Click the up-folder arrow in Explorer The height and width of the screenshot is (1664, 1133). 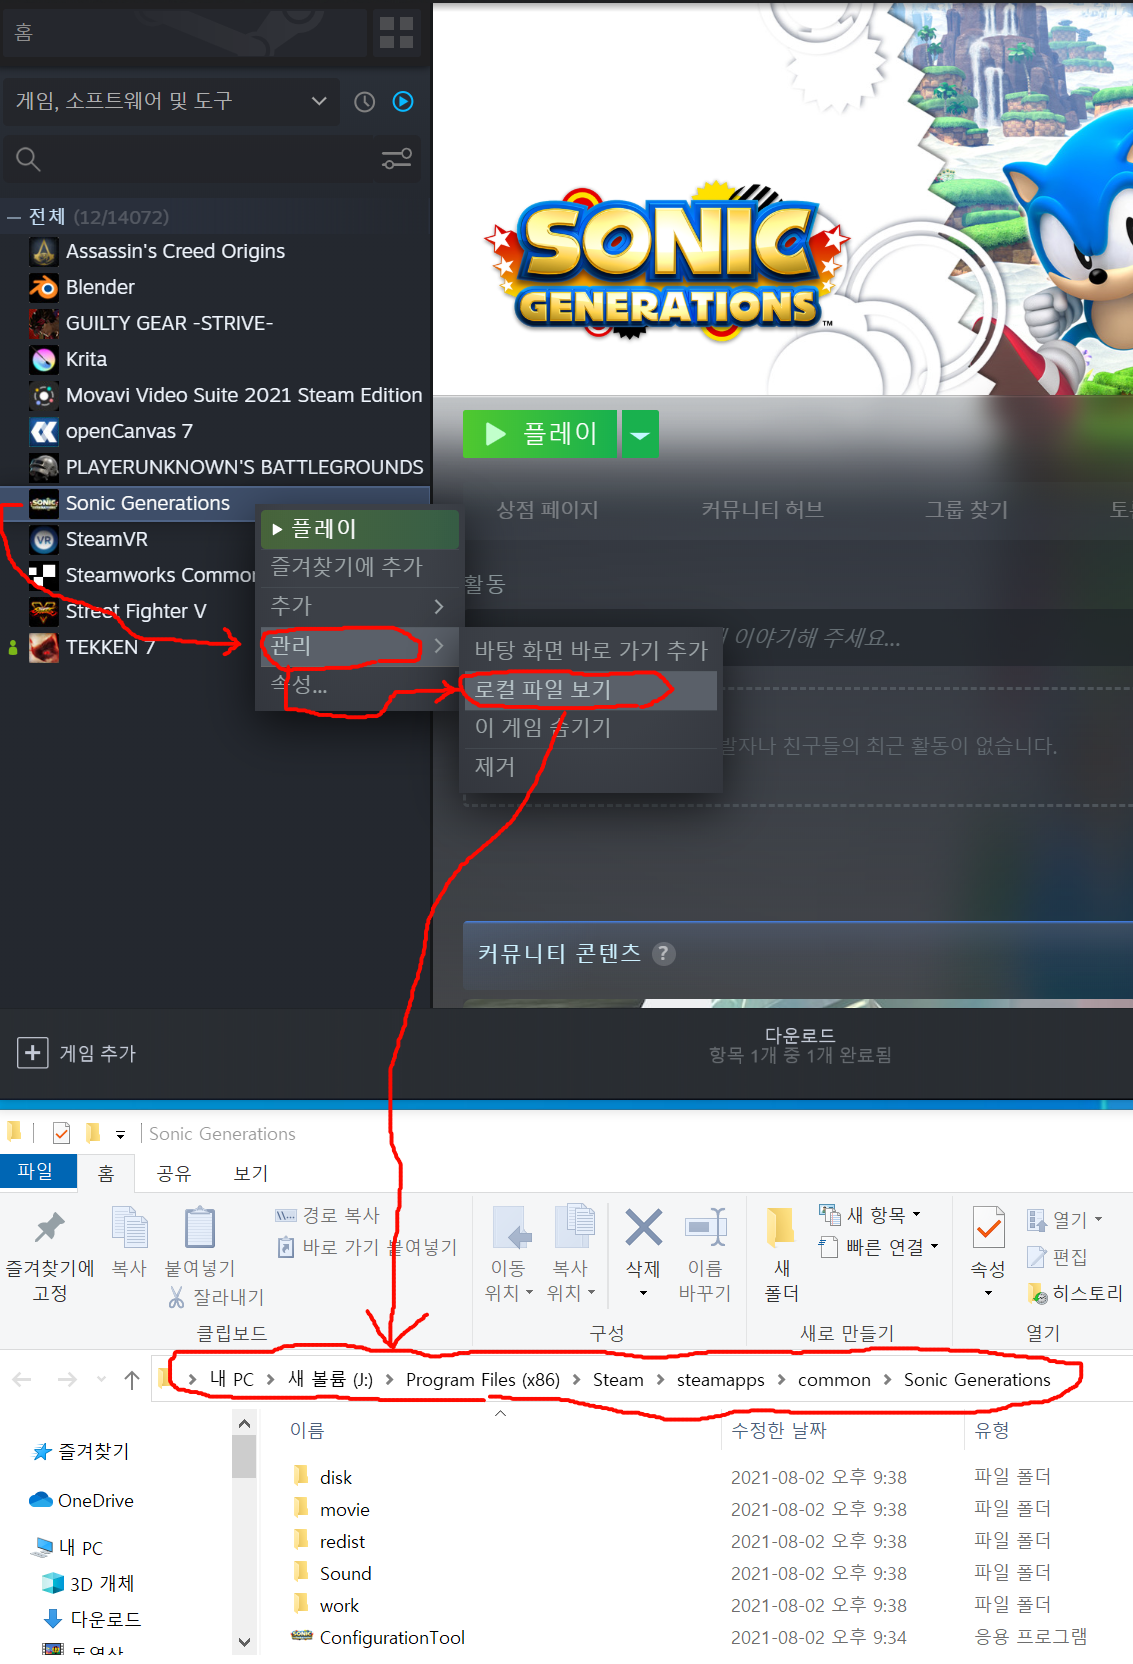[x=131, y=1380]
